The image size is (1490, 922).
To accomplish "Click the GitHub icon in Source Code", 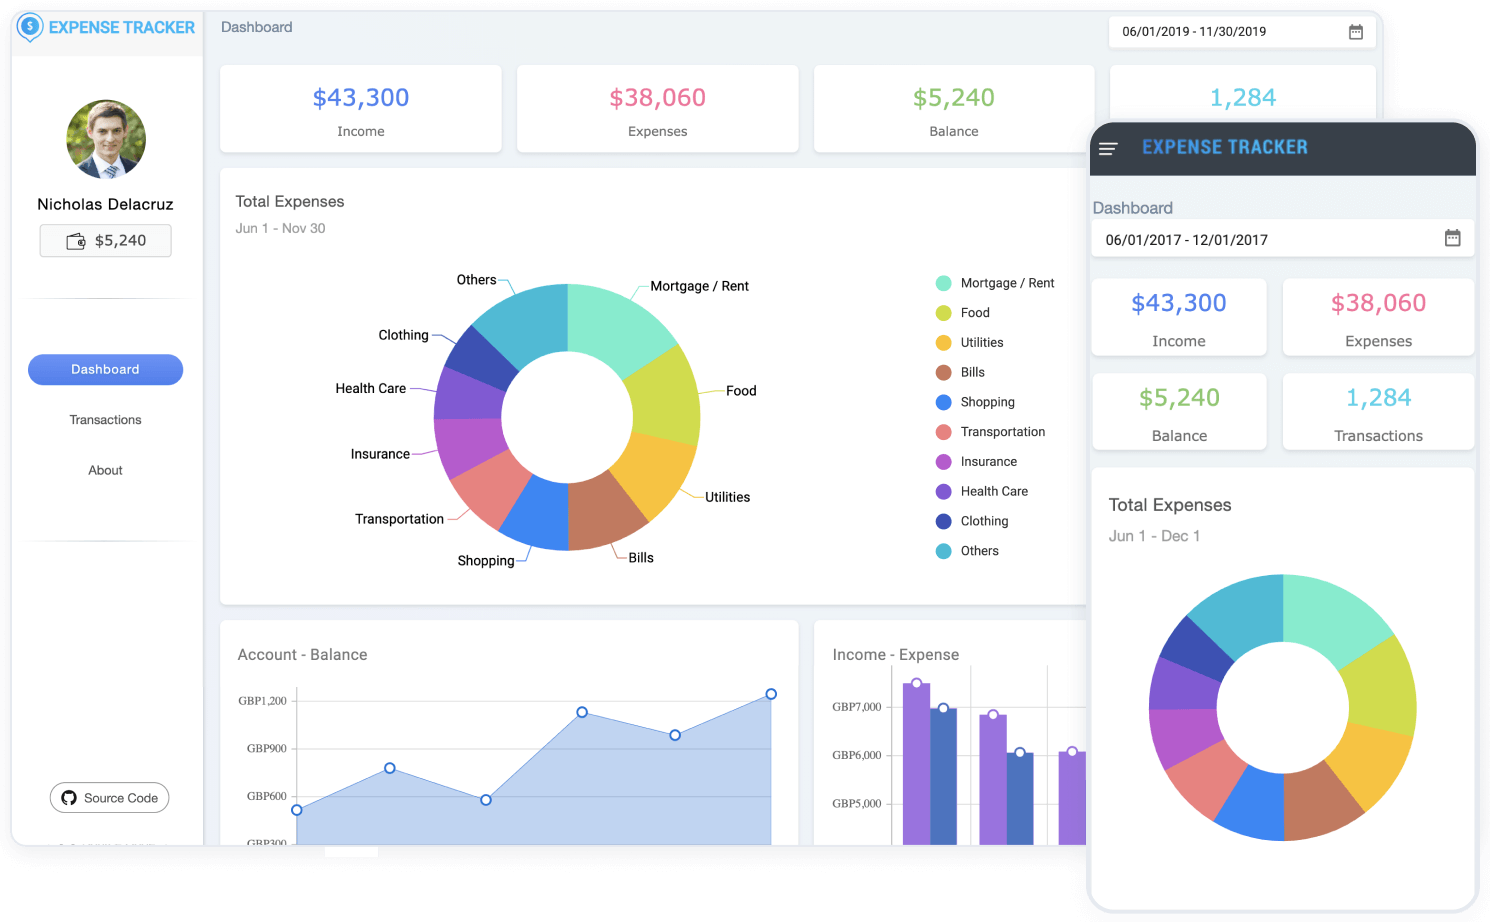I will coord(69,798).
